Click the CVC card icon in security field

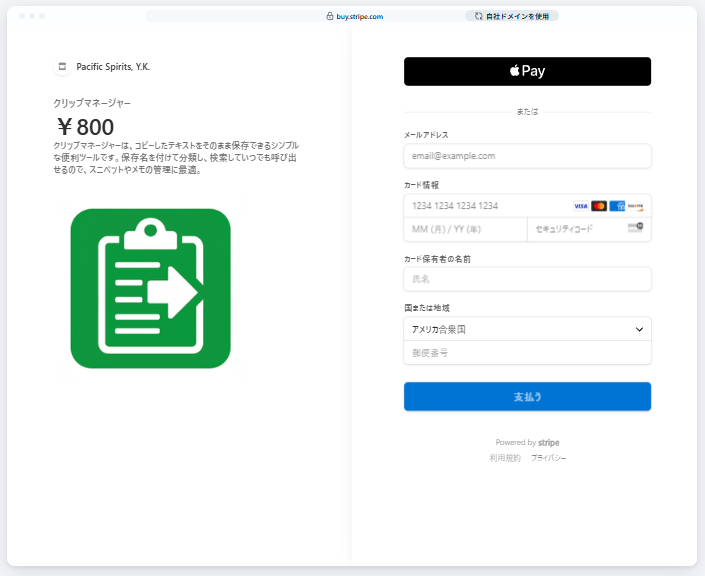634,229
